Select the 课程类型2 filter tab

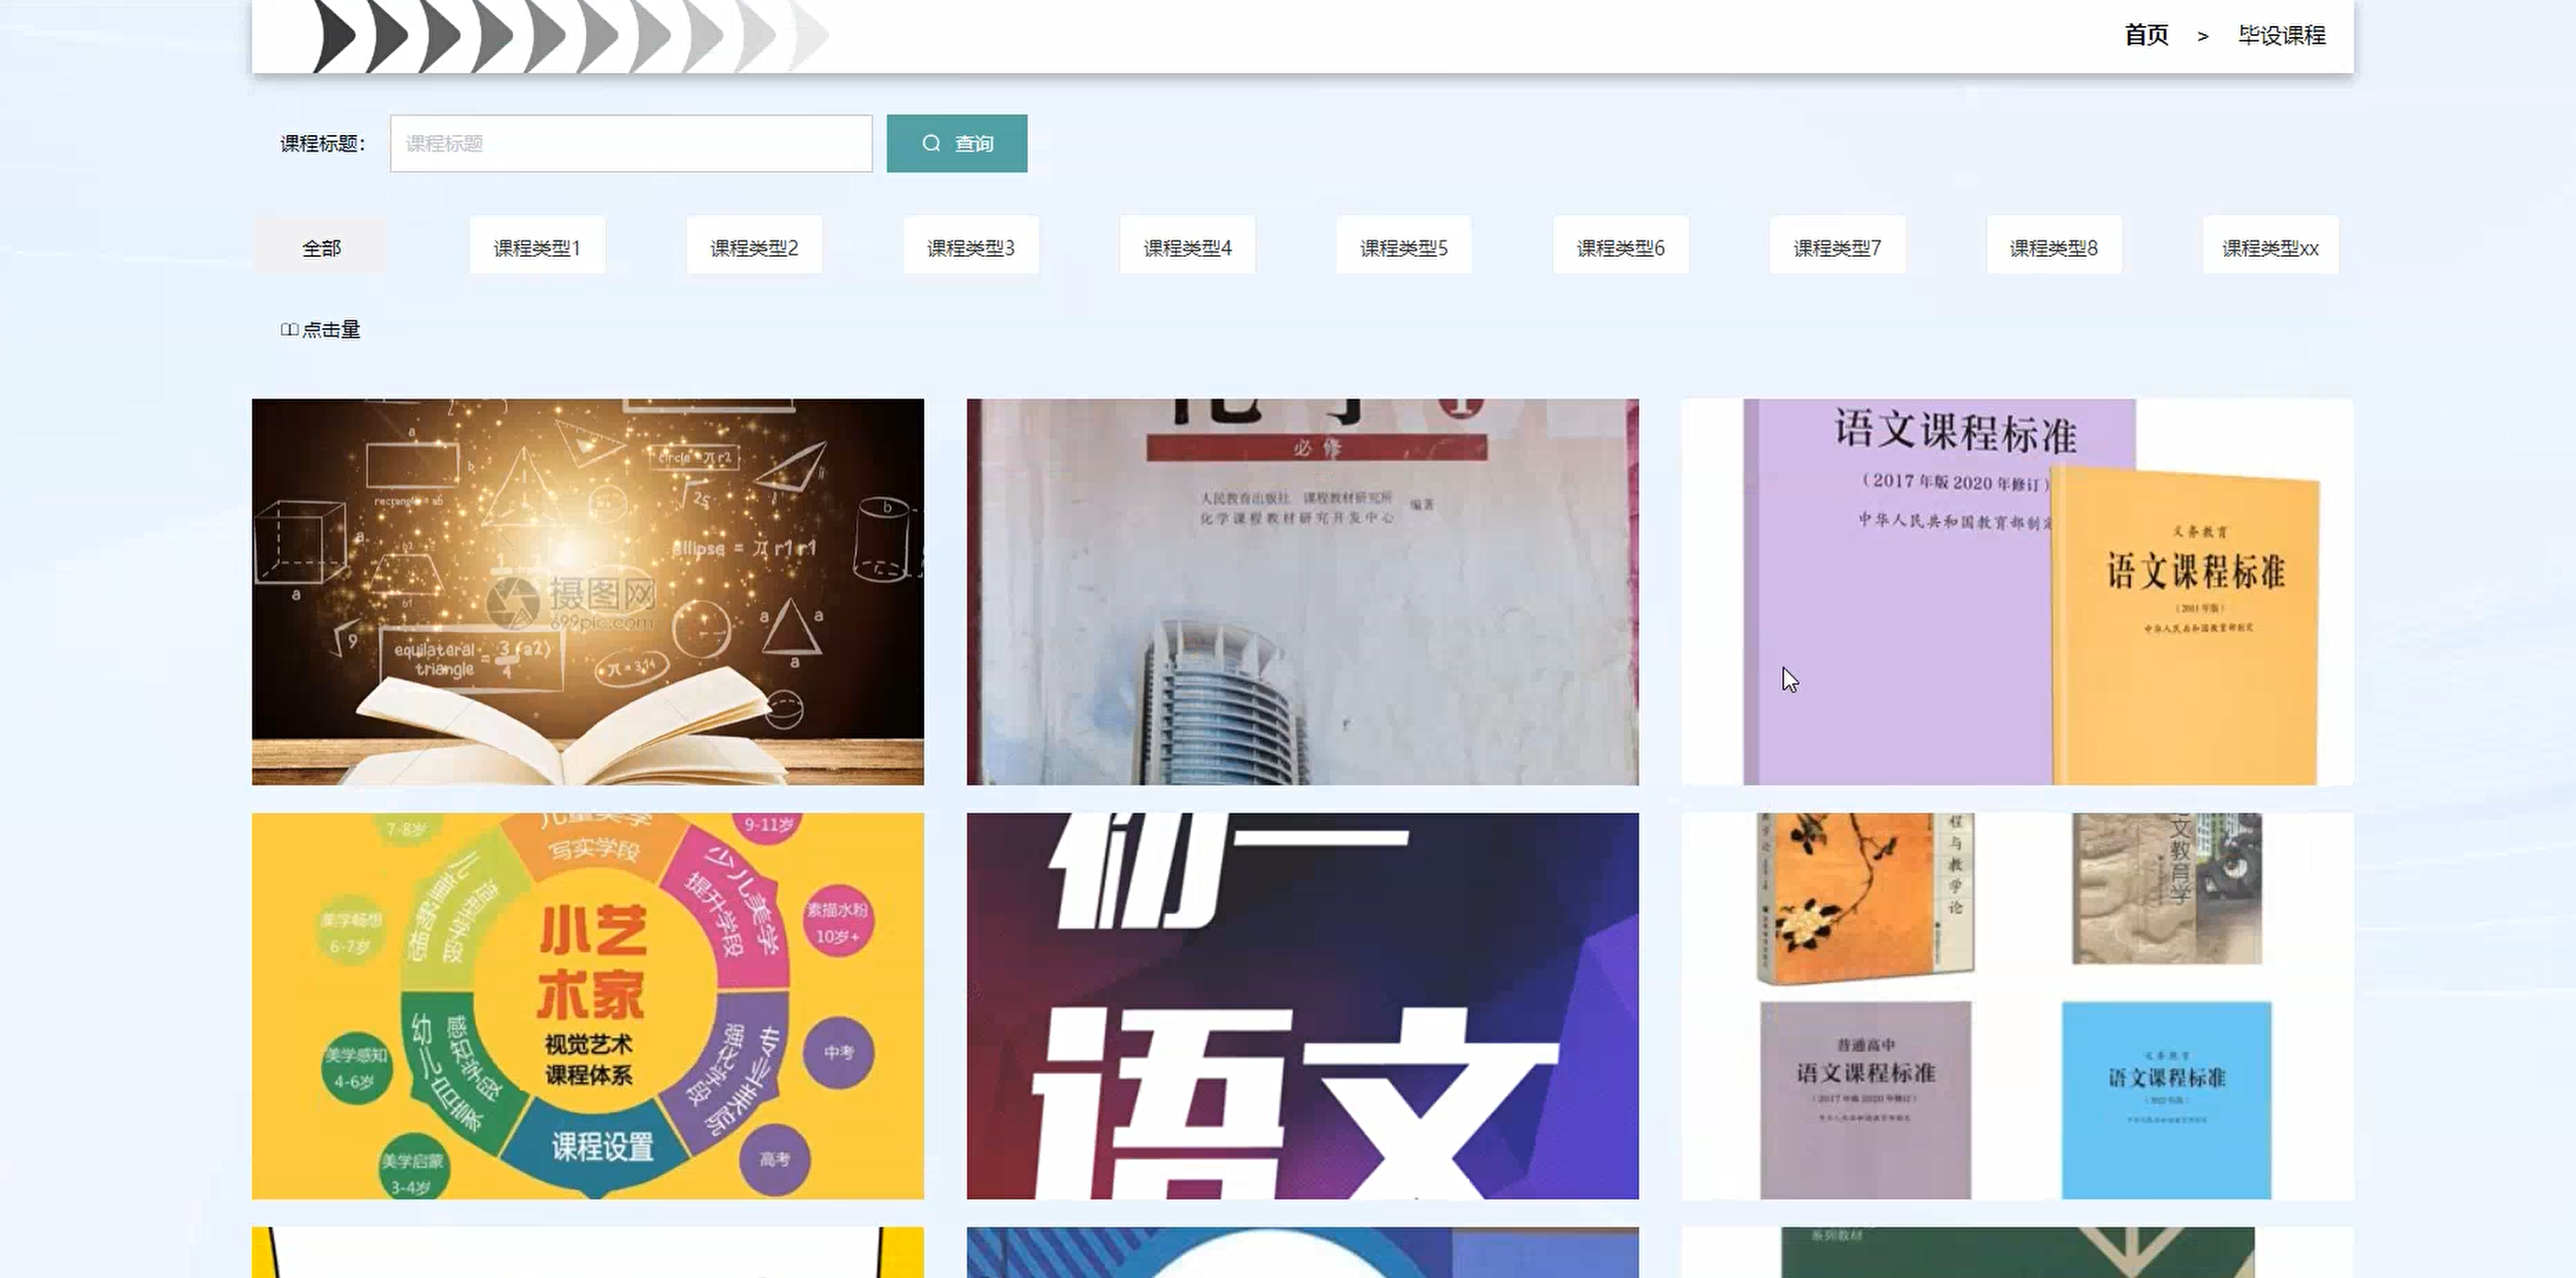[x=754, y=247]
